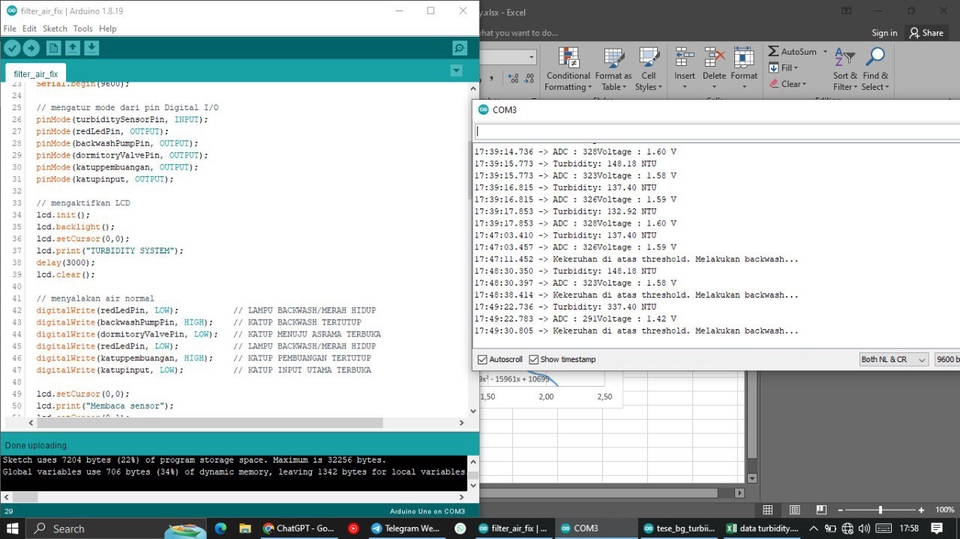Image resolution: width=960 pixels, height=539 pixels.
Task: Open WhatsApp icon in taskbar
Action: [460, 528]
